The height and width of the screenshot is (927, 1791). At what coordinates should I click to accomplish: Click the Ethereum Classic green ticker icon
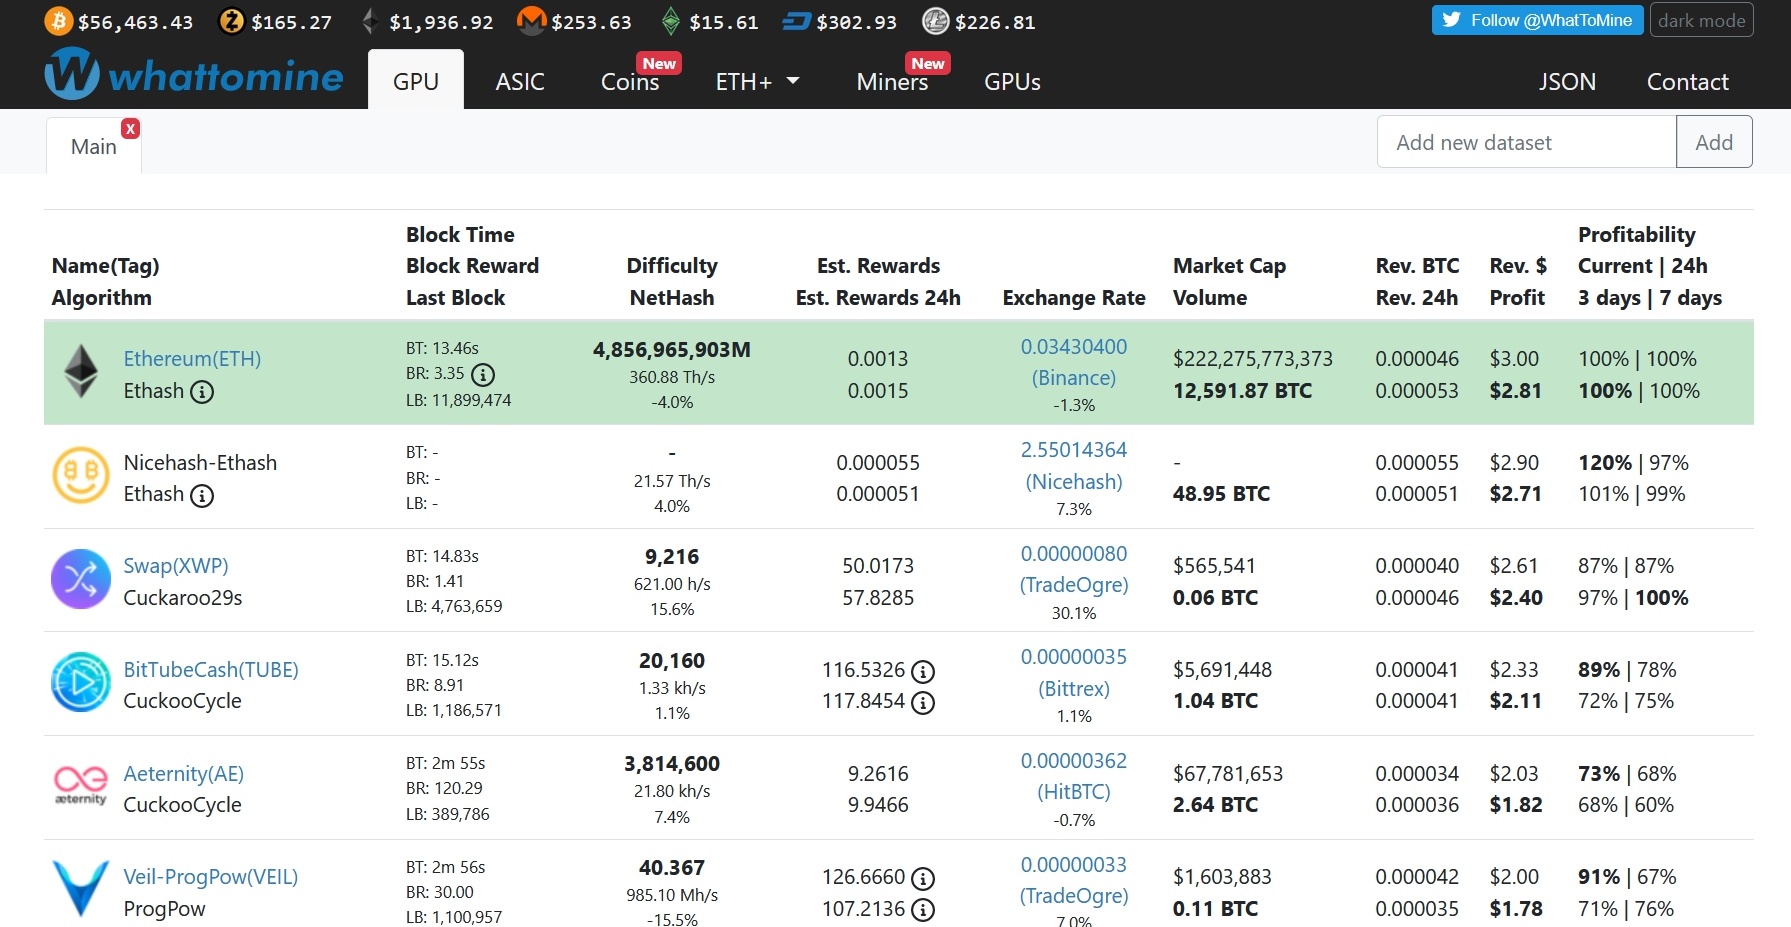670,21
